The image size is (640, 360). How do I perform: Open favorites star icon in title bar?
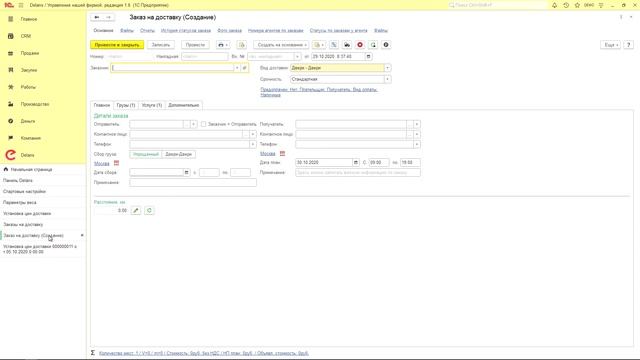point(577,5)
